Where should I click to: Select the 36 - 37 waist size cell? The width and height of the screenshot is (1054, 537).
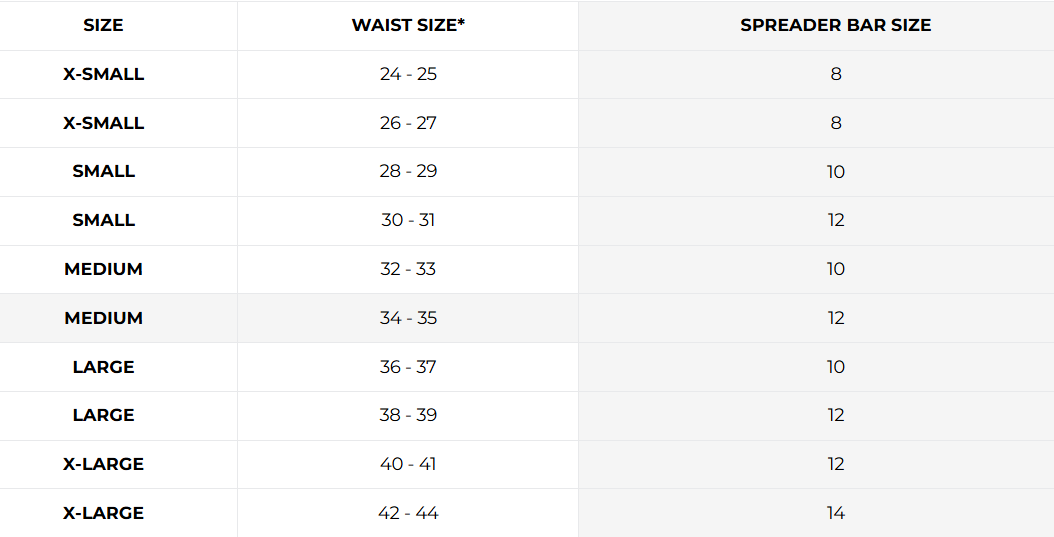click(x=408, y=367)
